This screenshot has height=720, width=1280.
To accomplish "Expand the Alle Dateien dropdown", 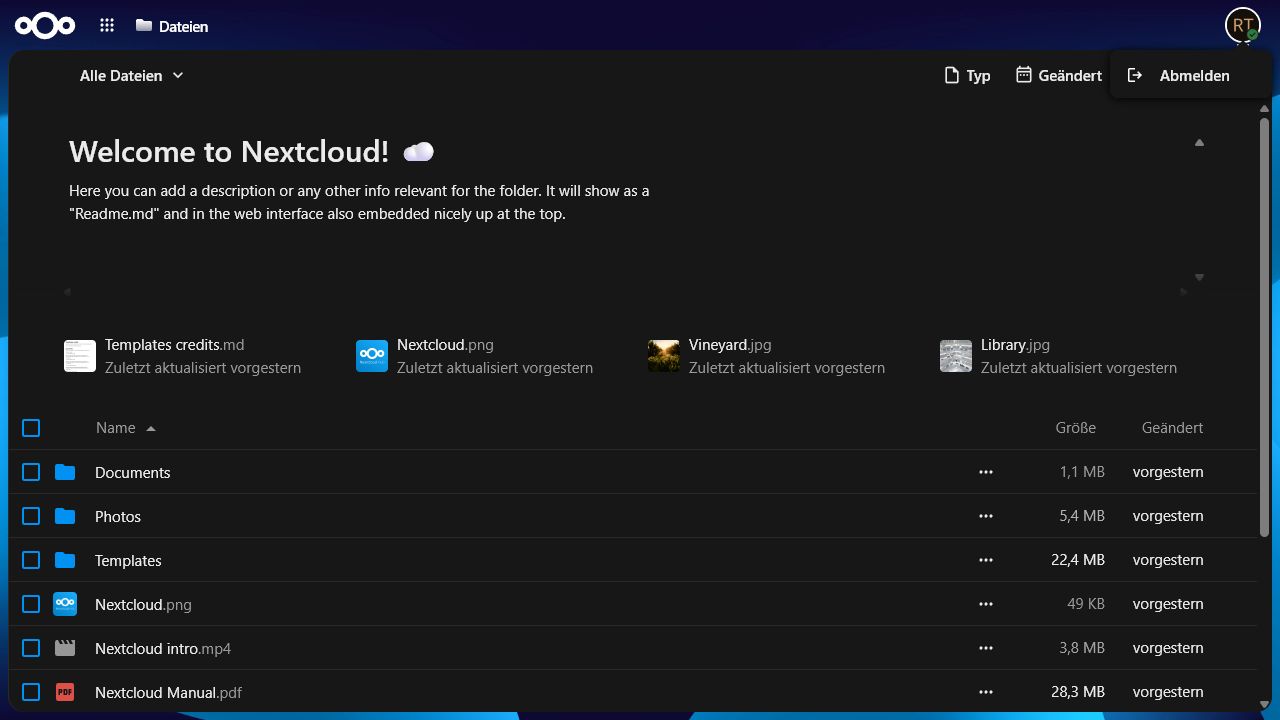I will [132, 76].
